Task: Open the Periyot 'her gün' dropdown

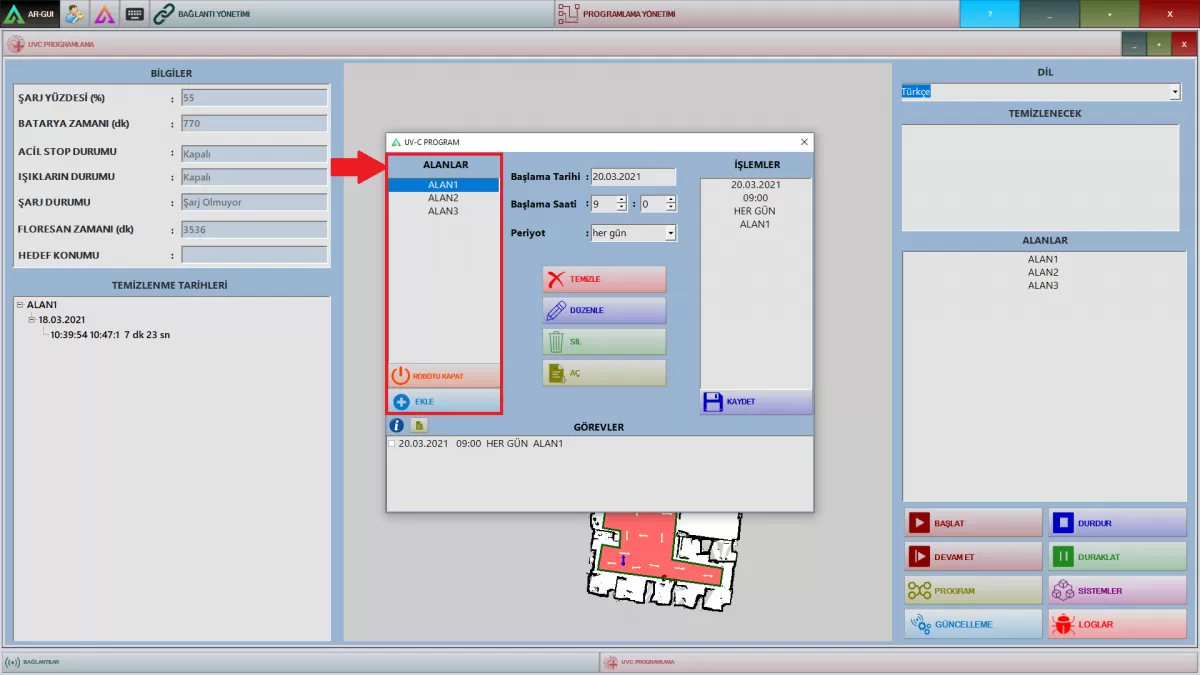Action: click(670, 233)
